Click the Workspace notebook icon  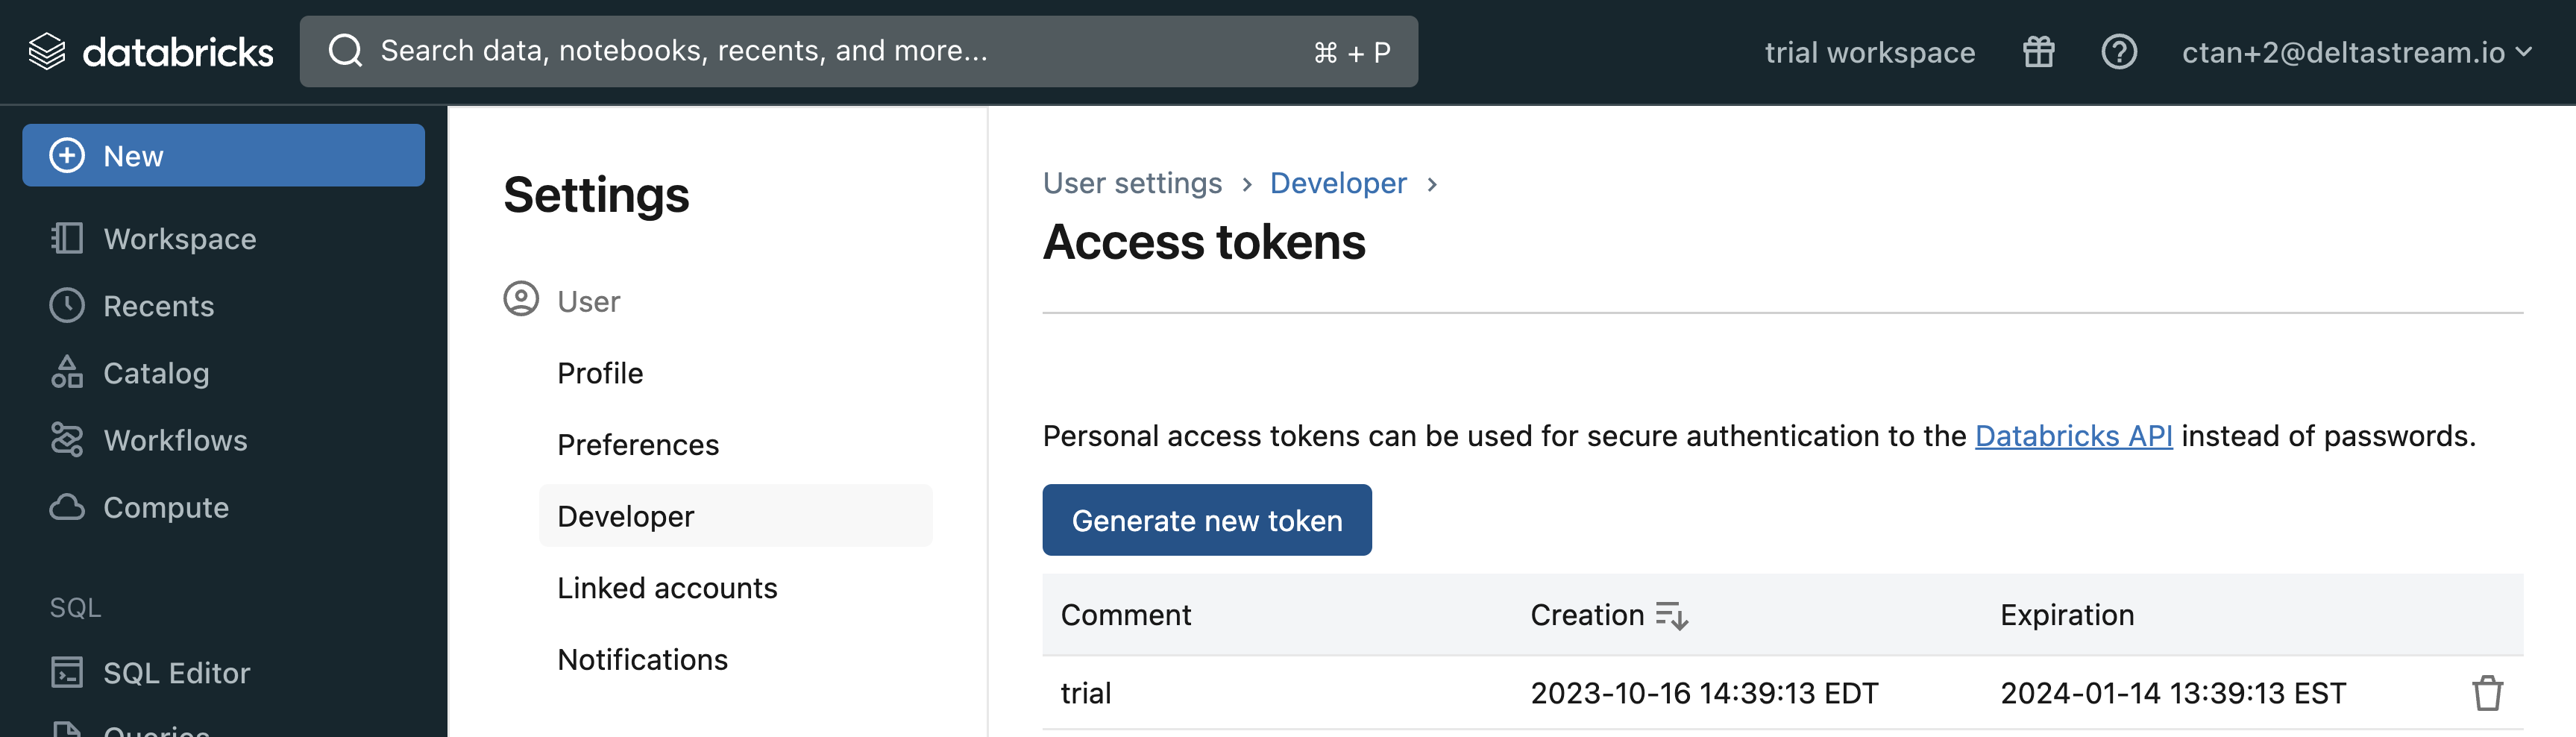pos(67,239)
